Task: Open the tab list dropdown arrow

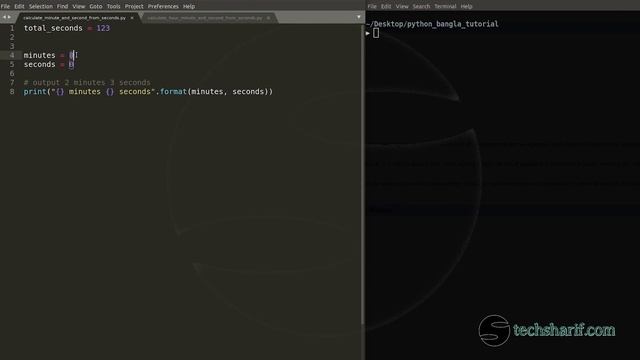Action: pos(359,17)
